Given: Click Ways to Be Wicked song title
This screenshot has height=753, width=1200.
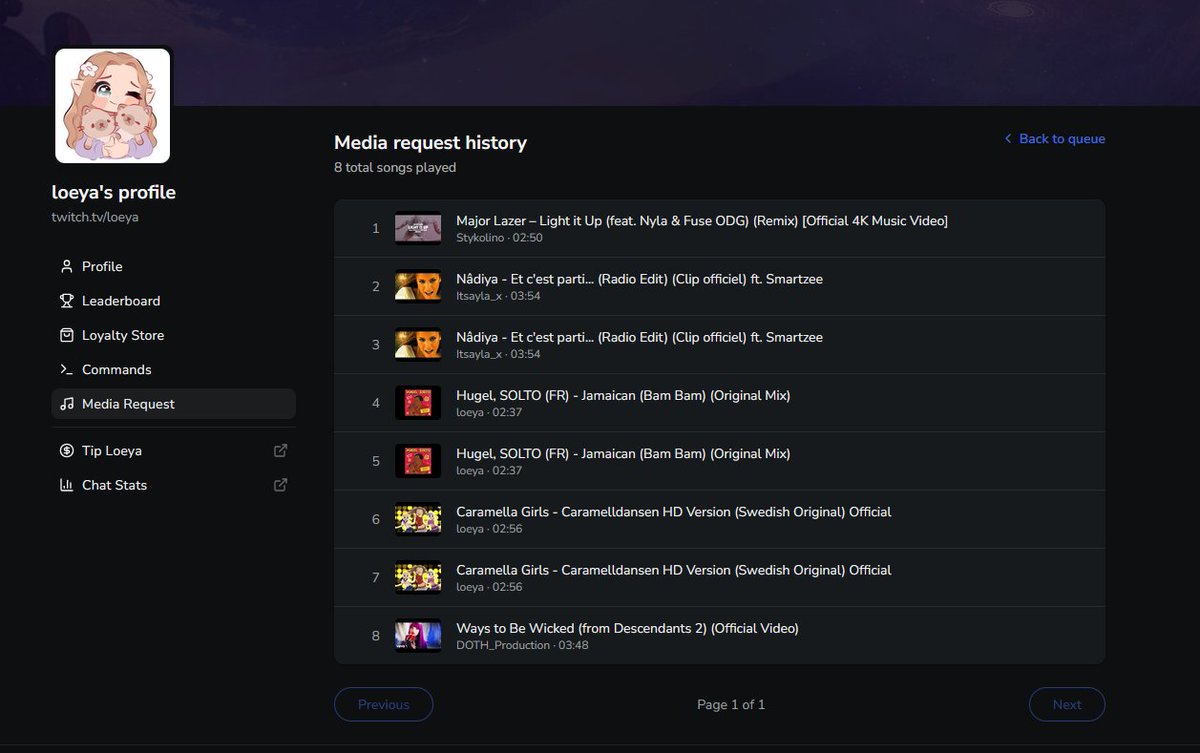Looking at the screenshot, I should point(627,628).
